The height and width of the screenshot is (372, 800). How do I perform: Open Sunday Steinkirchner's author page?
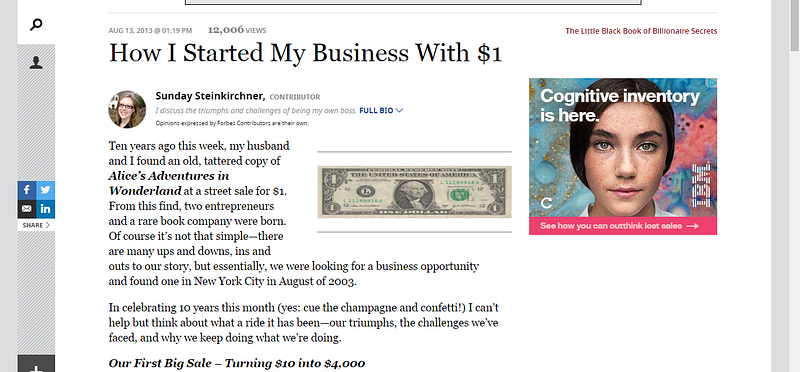click(210, 96)
